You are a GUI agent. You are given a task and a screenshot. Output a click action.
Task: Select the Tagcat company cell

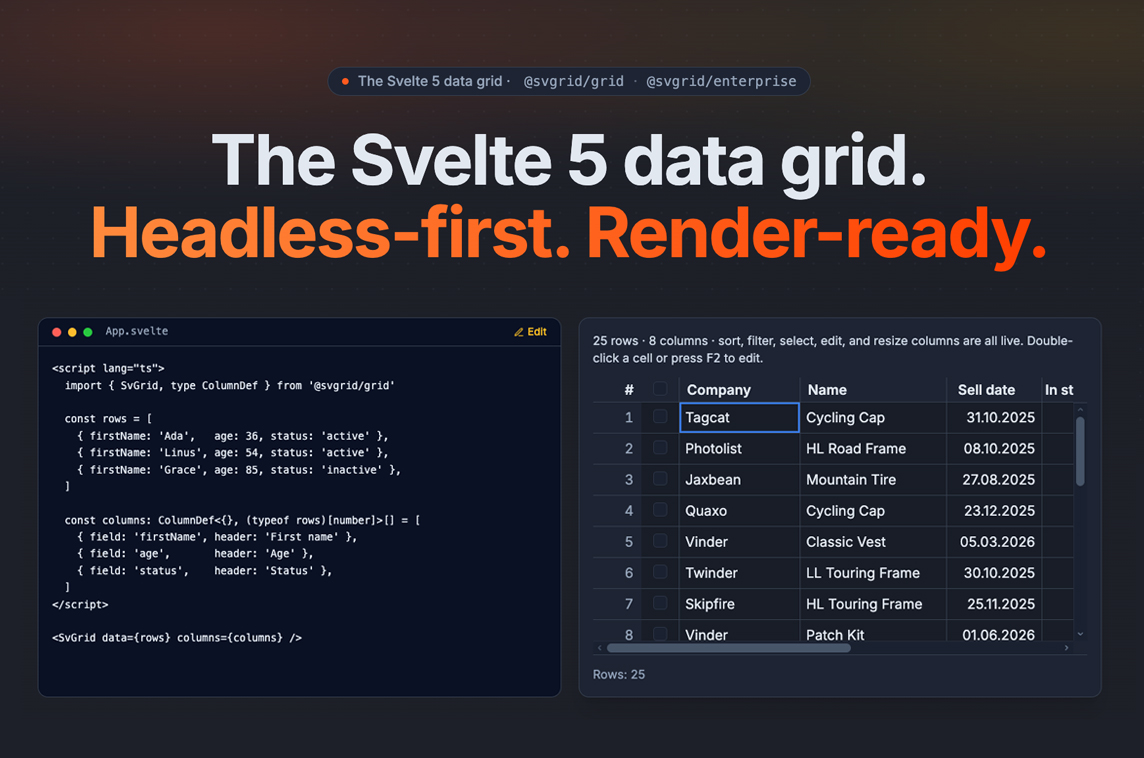pos(739,417)
